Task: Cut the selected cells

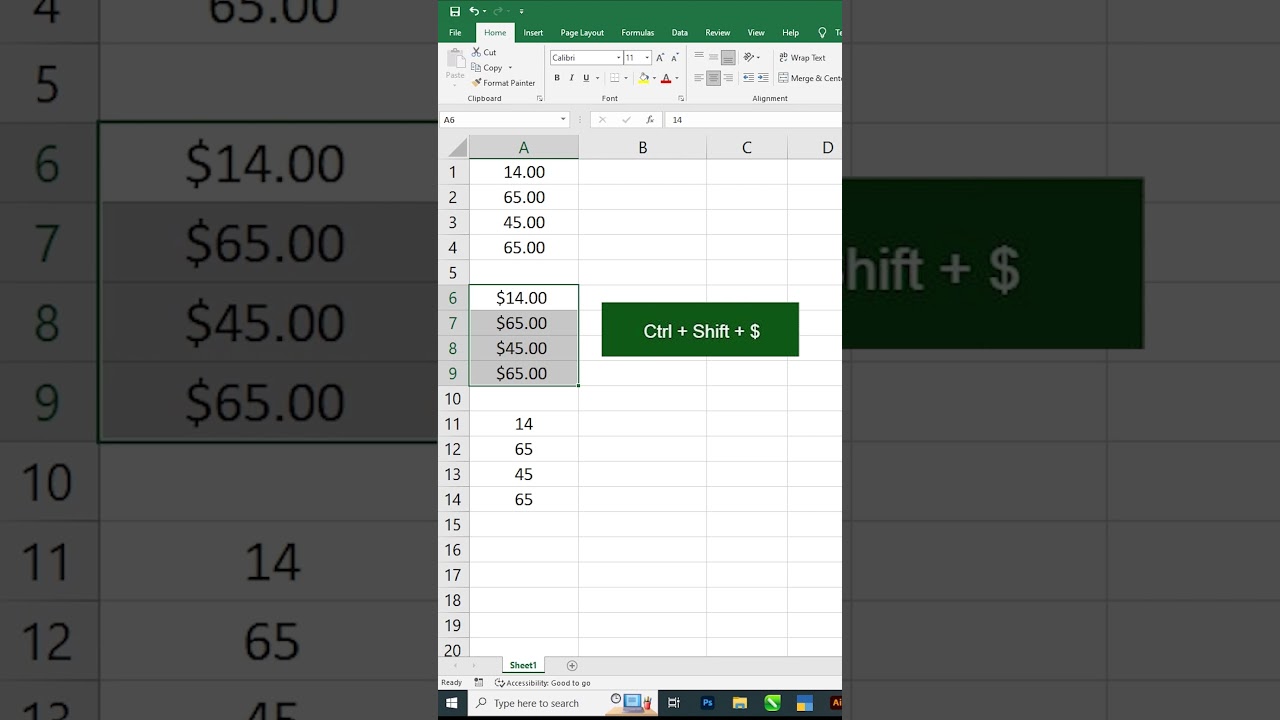Action: click(x=484, y=52)
